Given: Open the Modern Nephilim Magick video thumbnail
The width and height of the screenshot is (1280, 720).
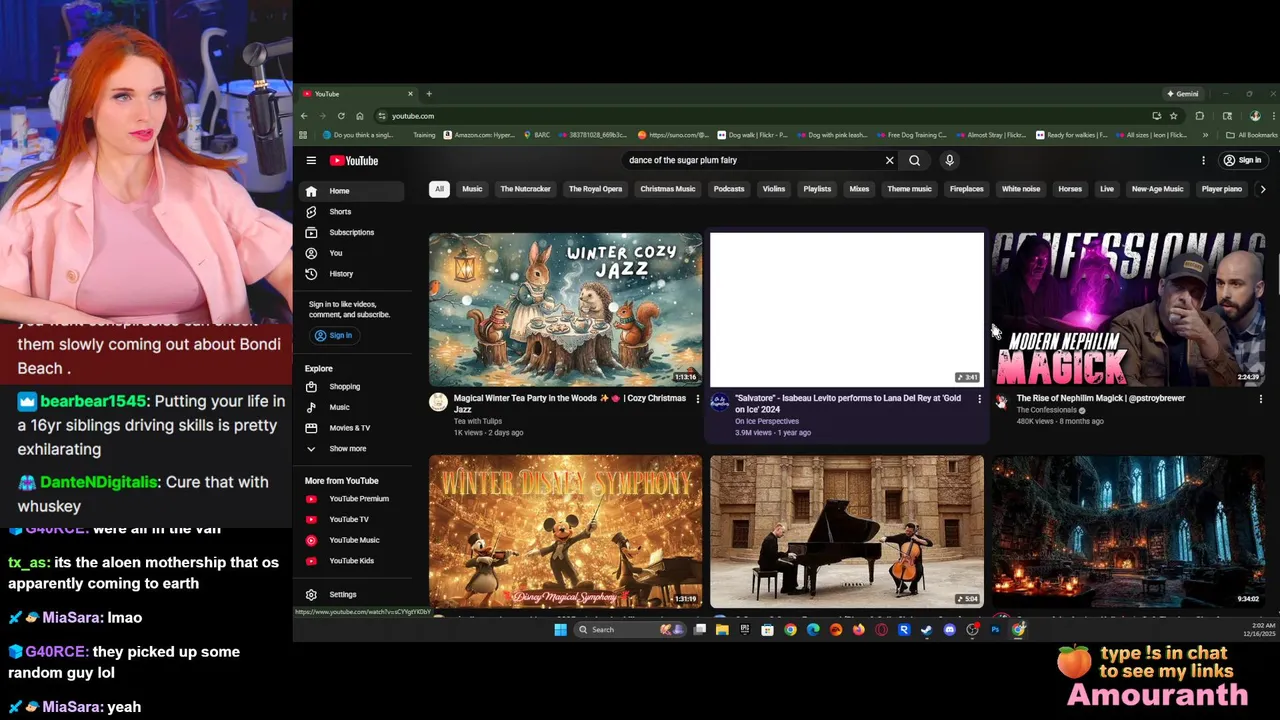Looking at the screenshot, I should pyautogui.click(x=1128, y=309).
